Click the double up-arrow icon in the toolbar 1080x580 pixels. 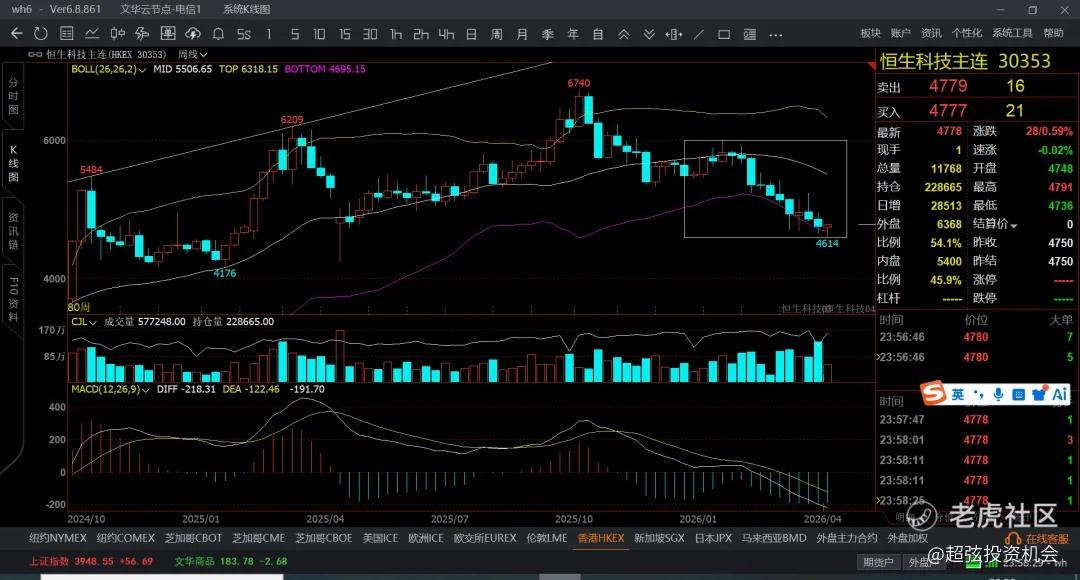point(623,34)
